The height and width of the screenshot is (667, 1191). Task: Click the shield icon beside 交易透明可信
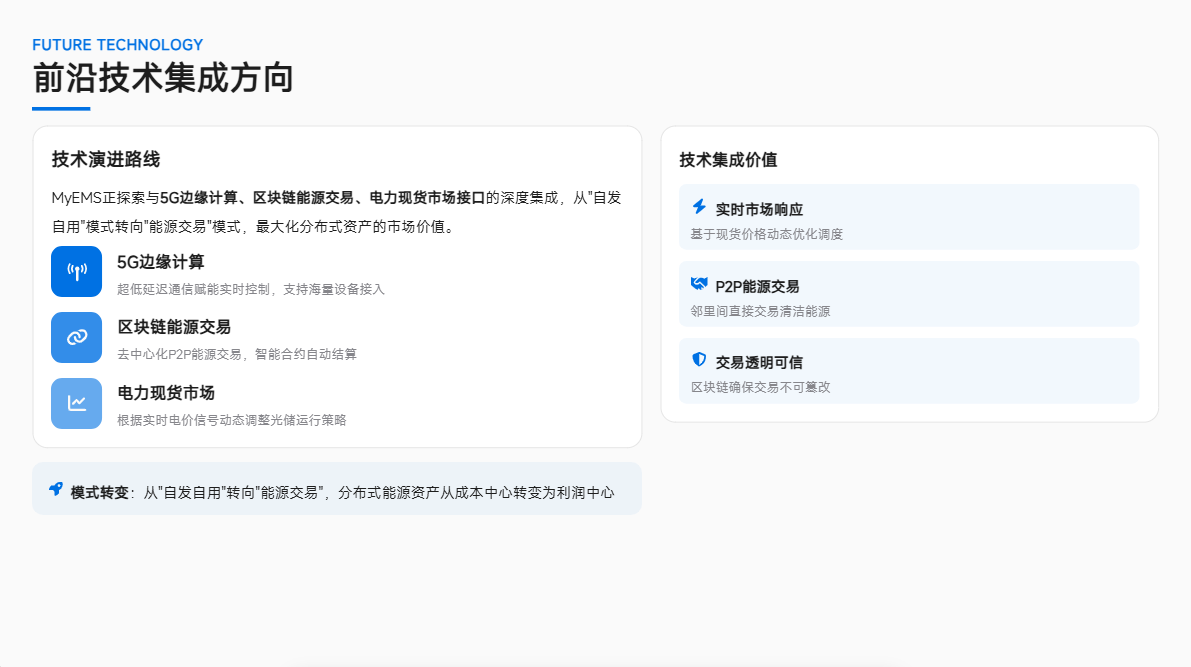700,360
